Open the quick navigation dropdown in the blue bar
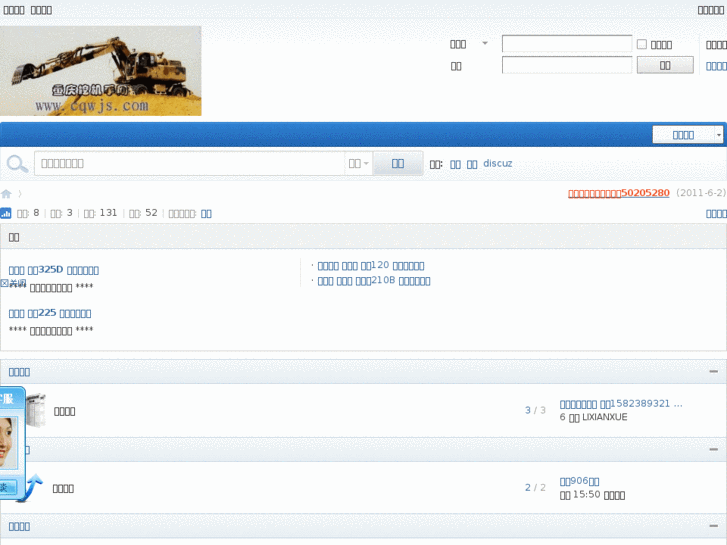The height and width of the screenshot is (545, 727). pos(688,135)
